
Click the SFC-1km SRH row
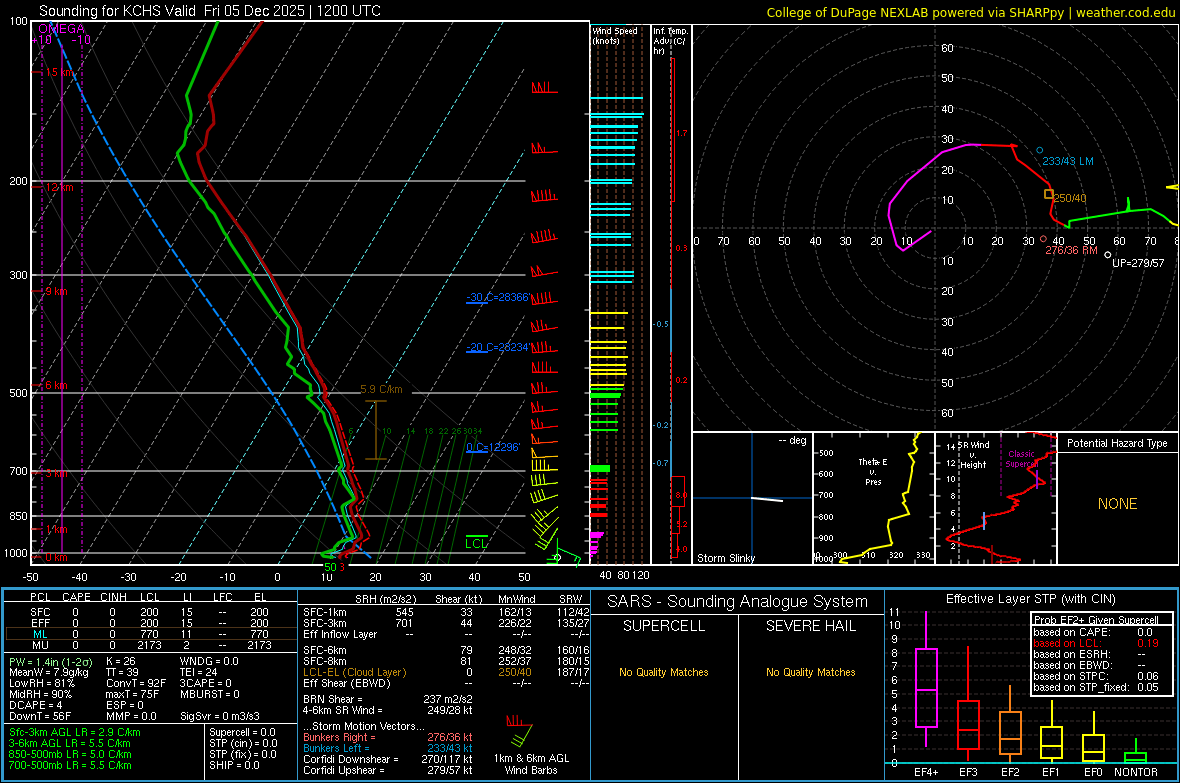pos(446,612)
